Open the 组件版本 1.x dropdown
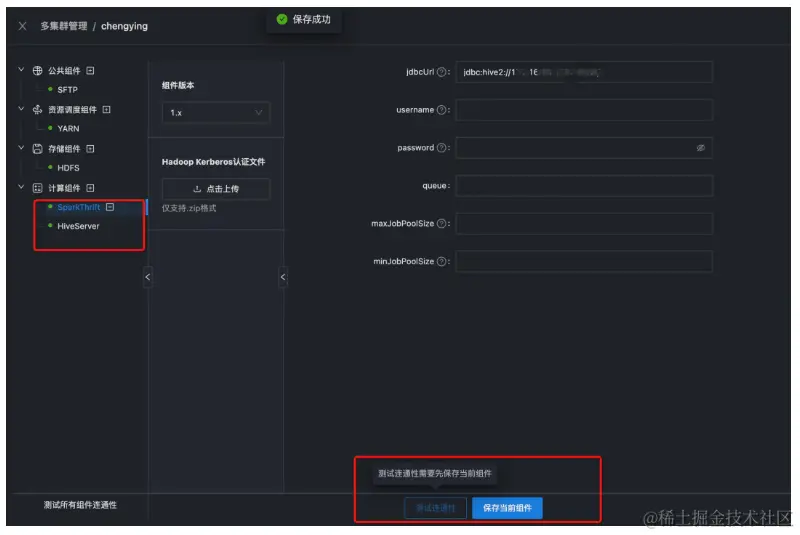 click(x=216, y=113)
